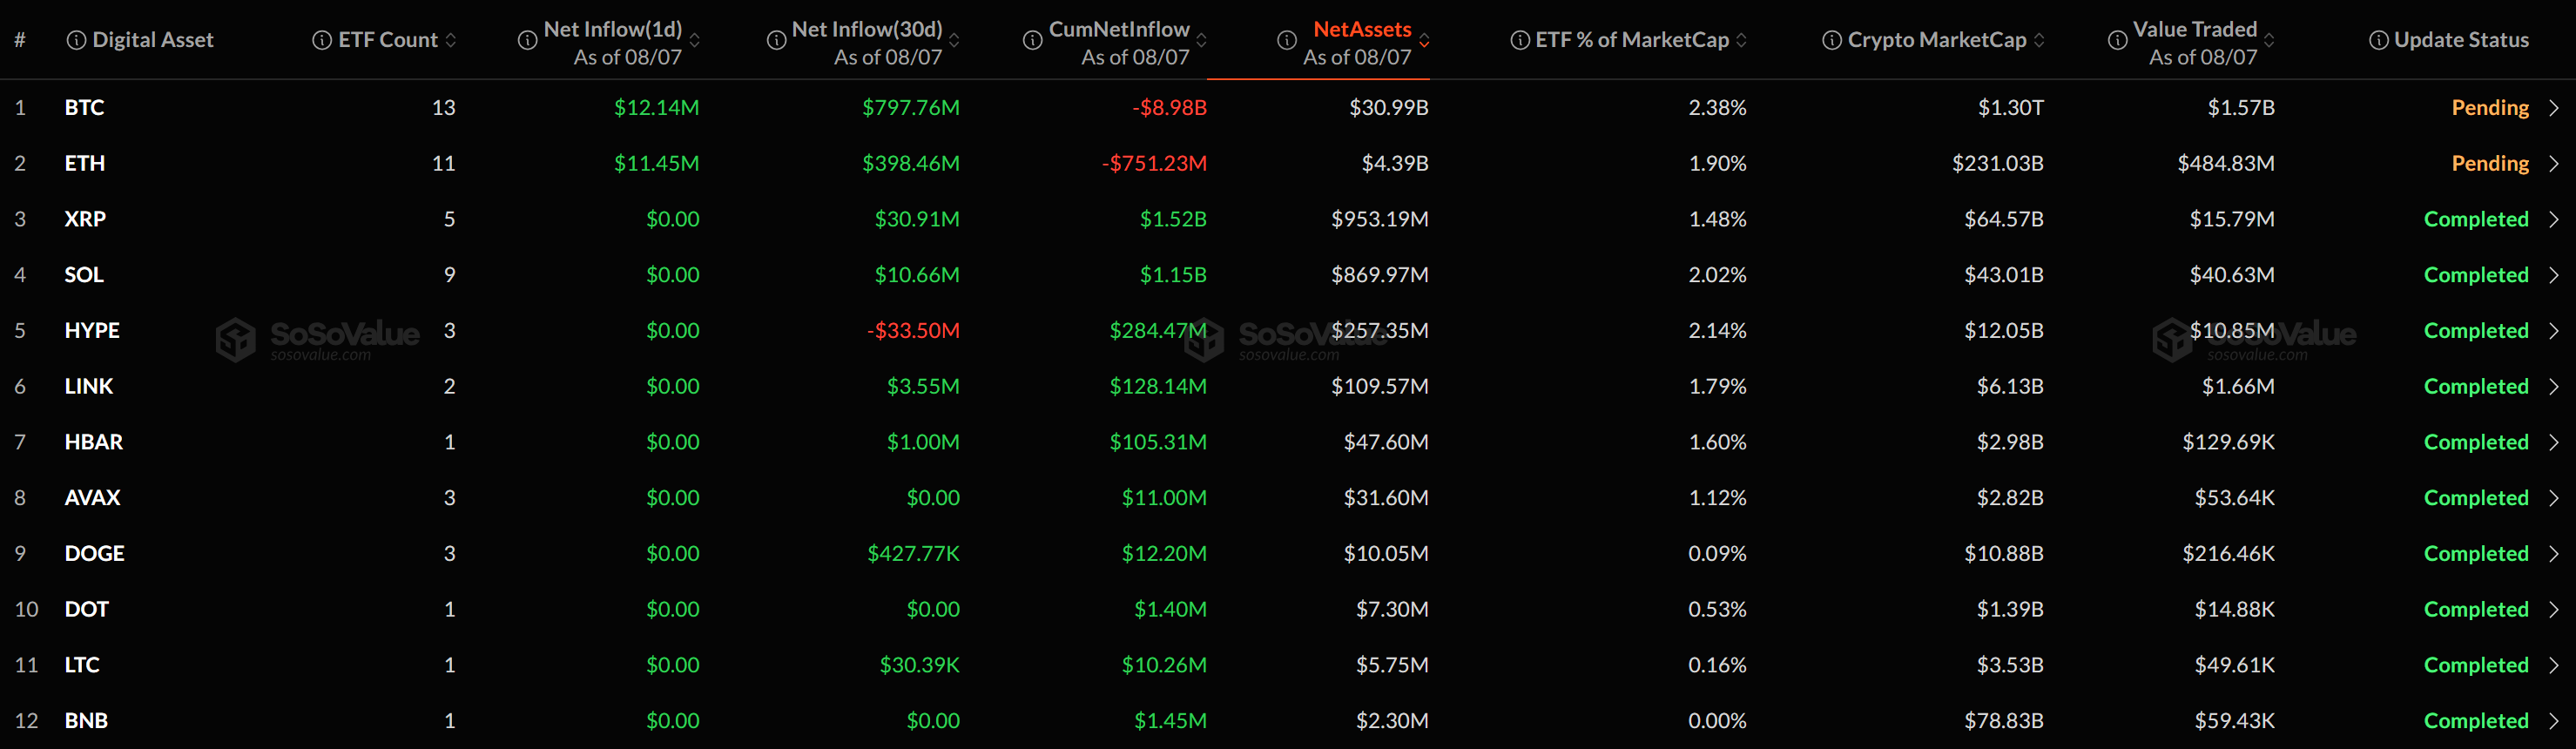Screen dimensions: 2576x749
Task: Open DOGE row chevron arrow
Action: pyautogui.click(x=2553, y=554)
